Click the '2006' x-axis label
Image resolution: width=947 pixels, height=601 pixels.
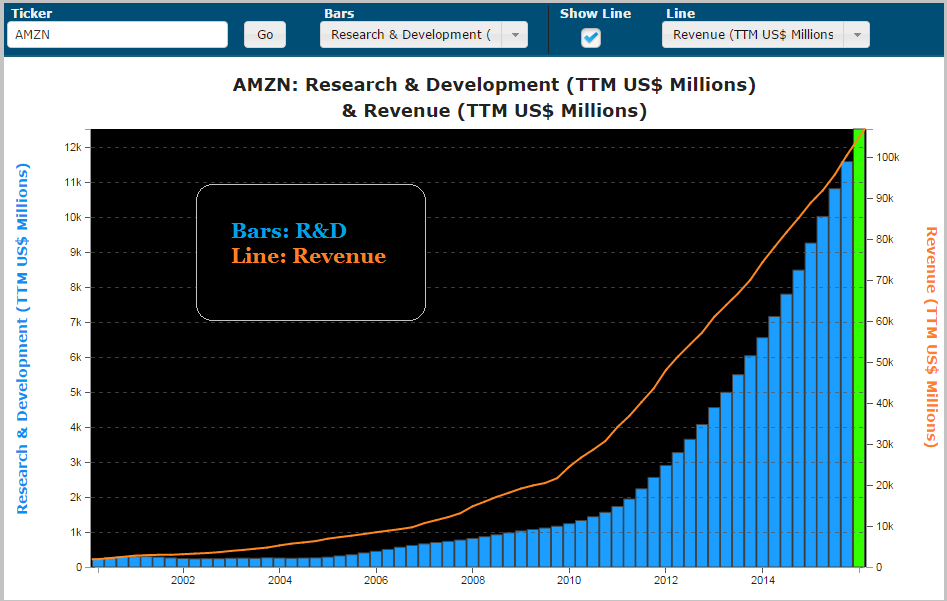point(376,580)
